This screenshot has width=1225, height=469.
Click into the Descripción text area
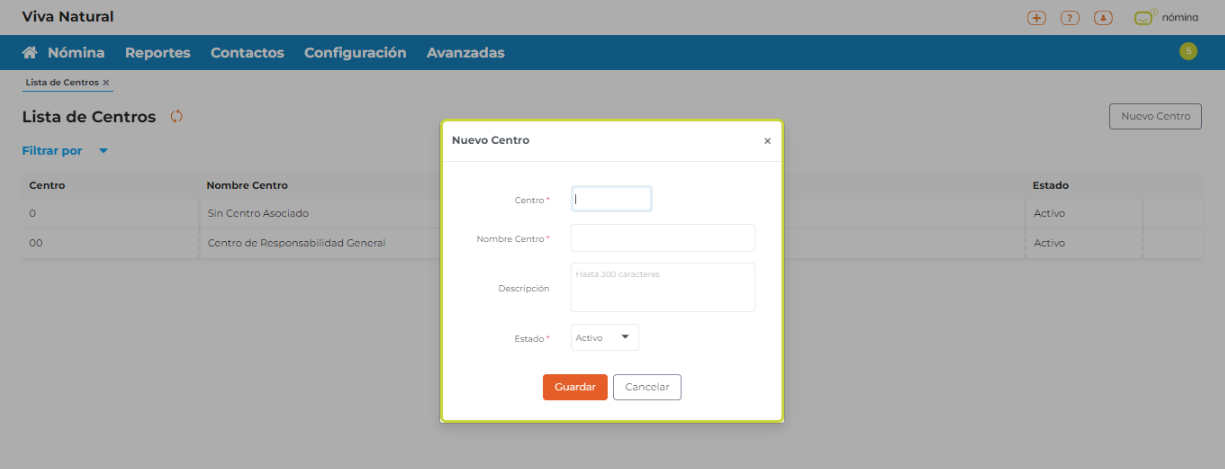[x=662, y=288]
